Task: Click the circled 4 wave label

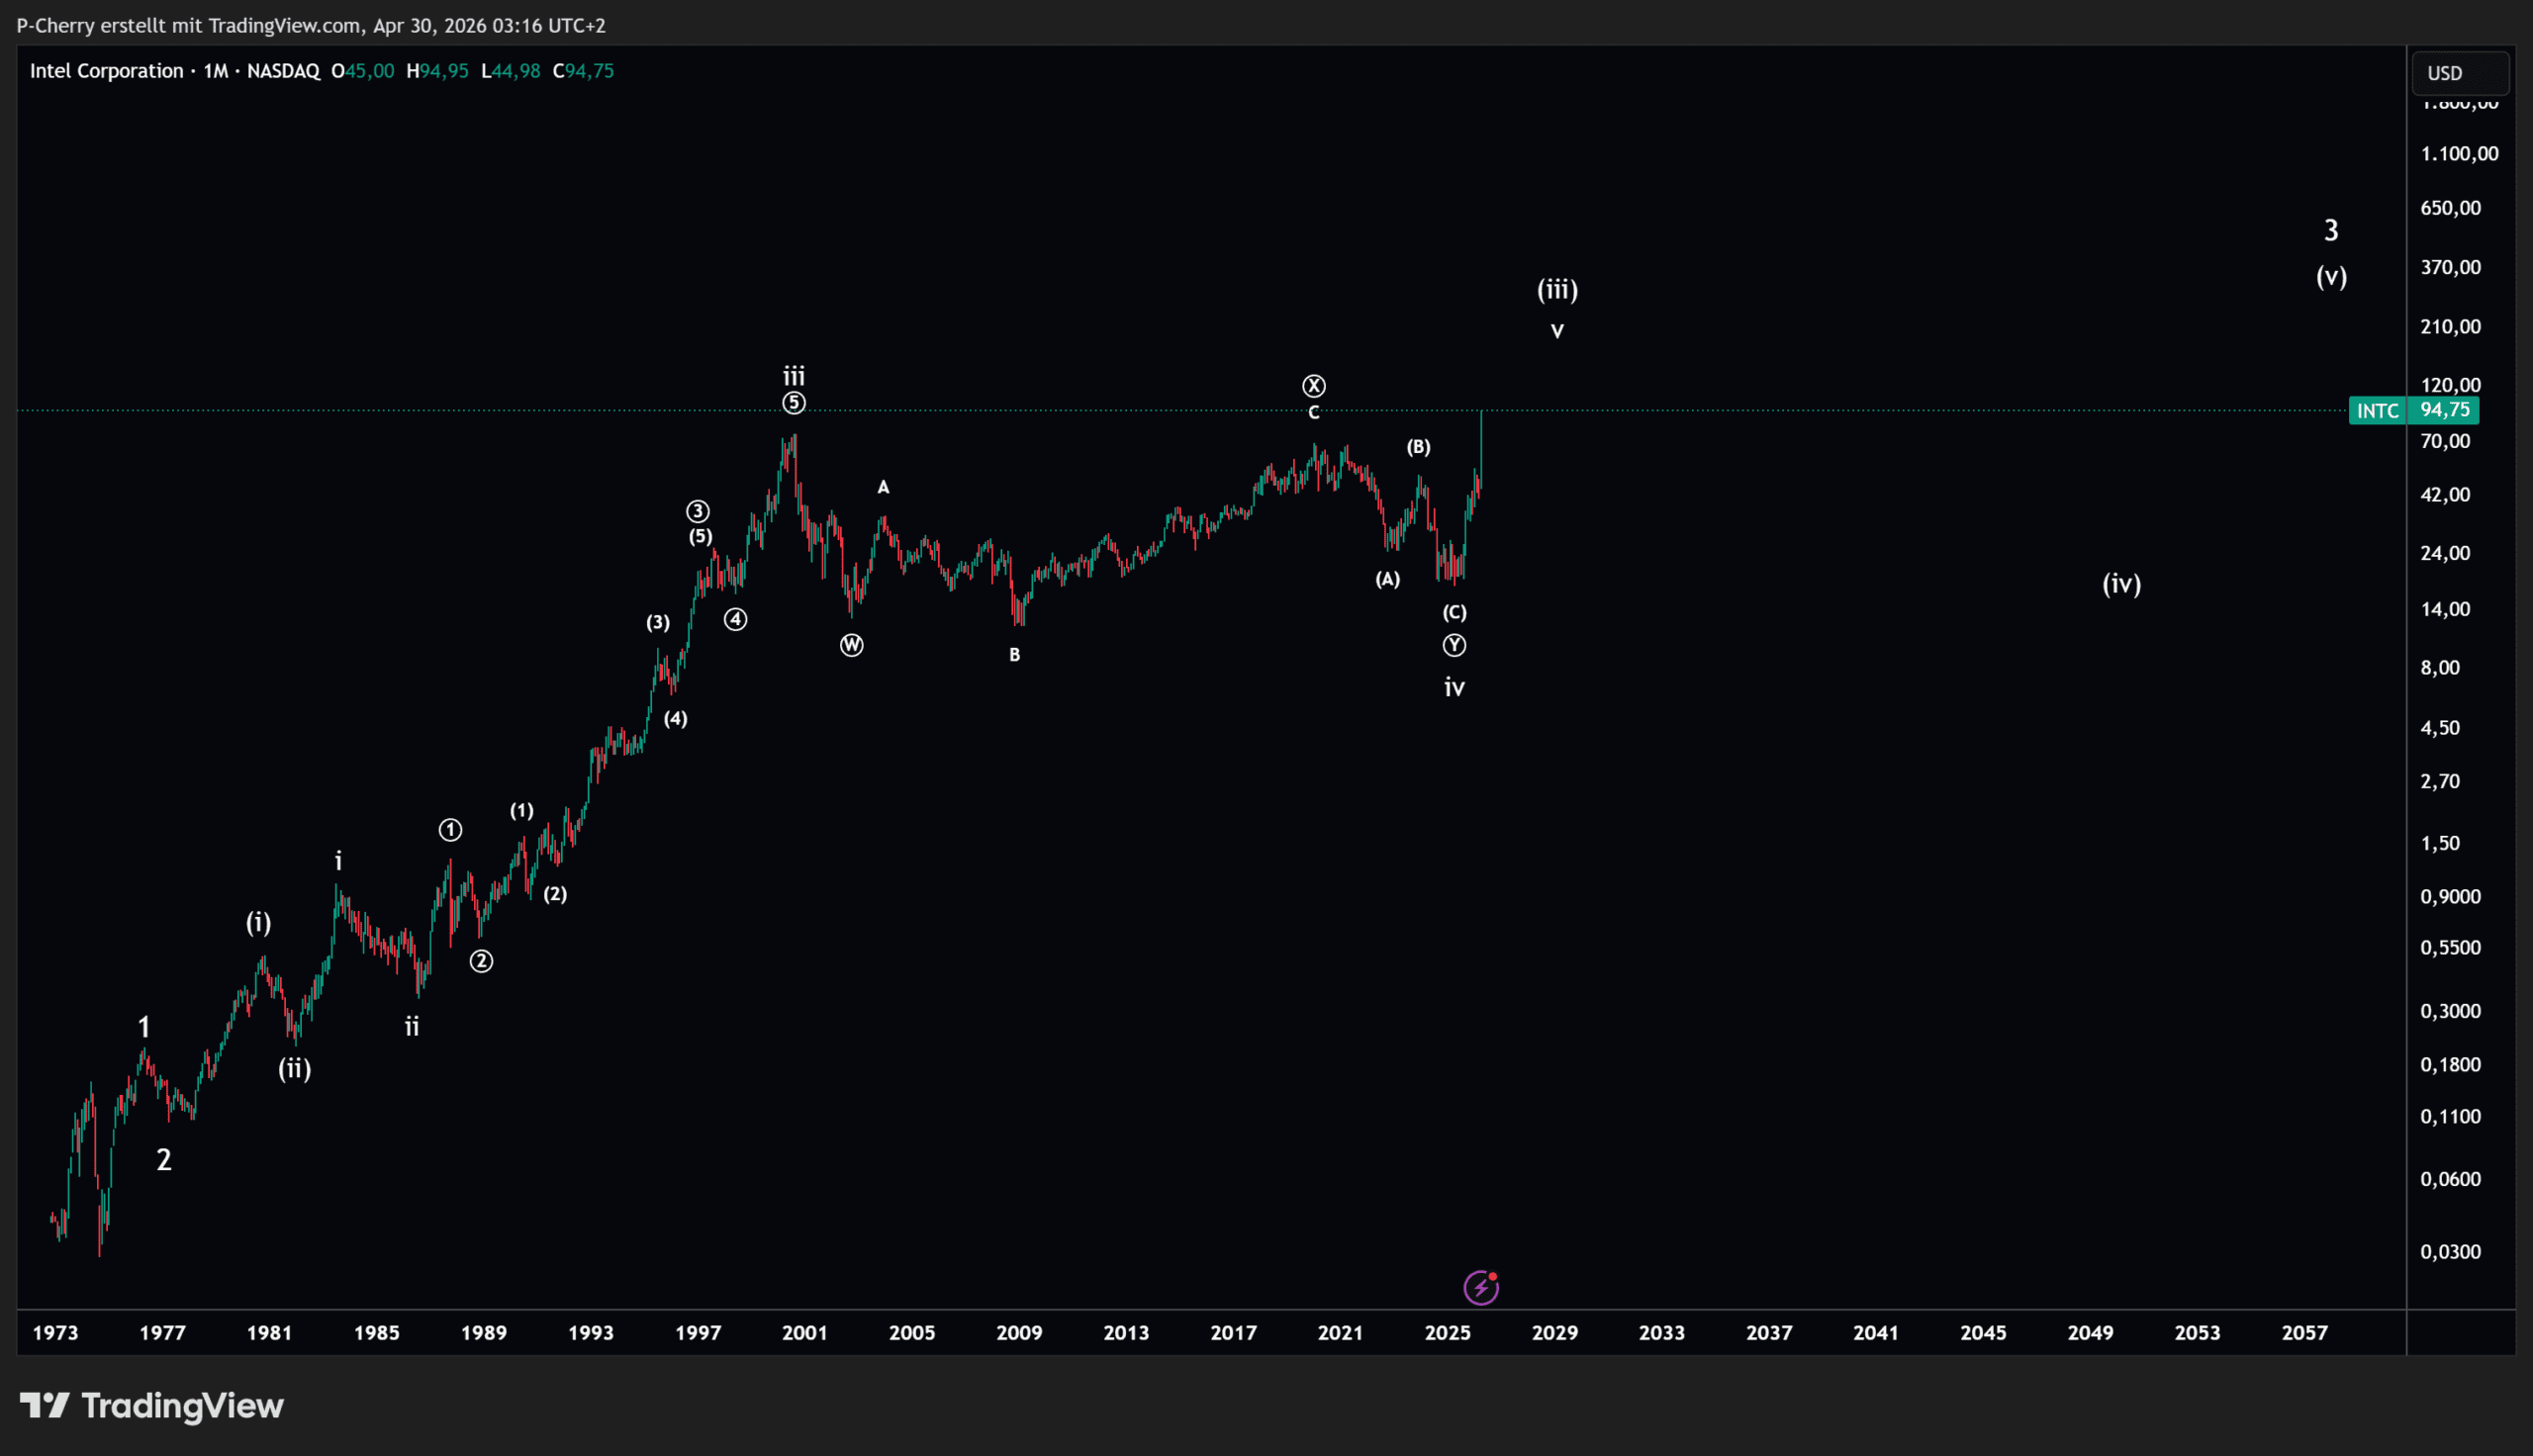Action: [735, 620]
